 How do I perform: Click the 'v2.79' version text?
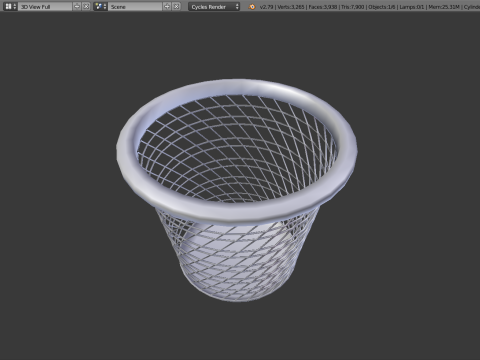[x=266, y=7]
